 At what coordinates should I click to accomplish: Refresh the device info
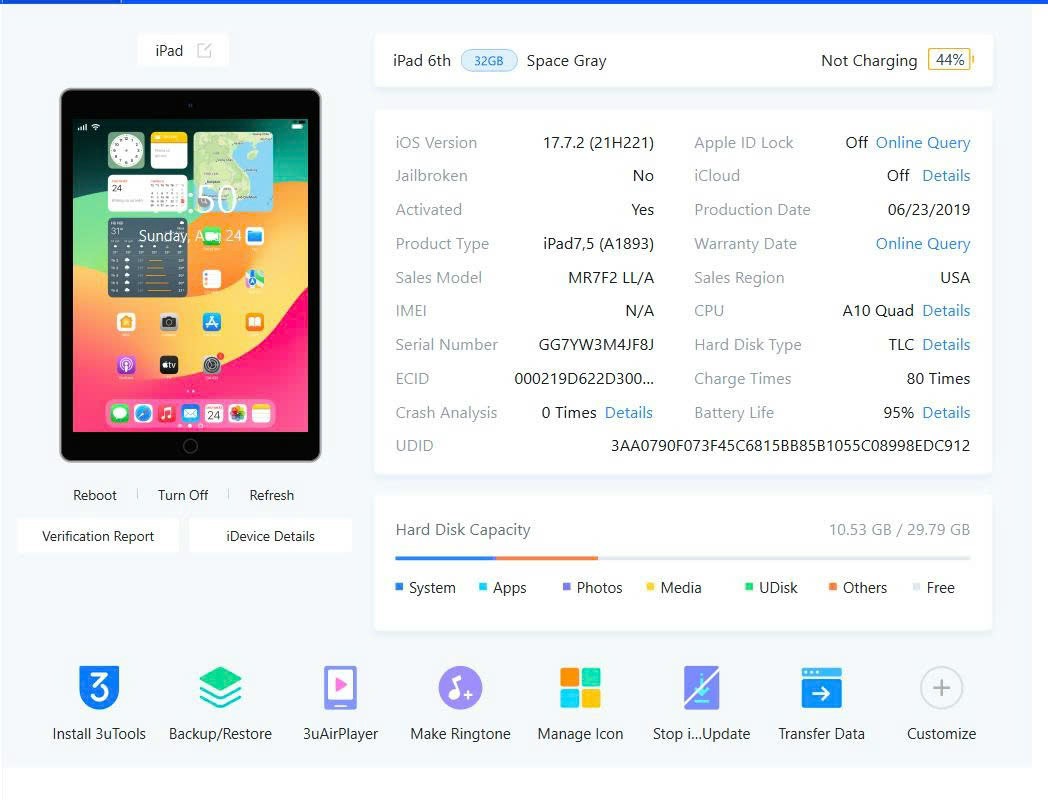coord(271,495)
